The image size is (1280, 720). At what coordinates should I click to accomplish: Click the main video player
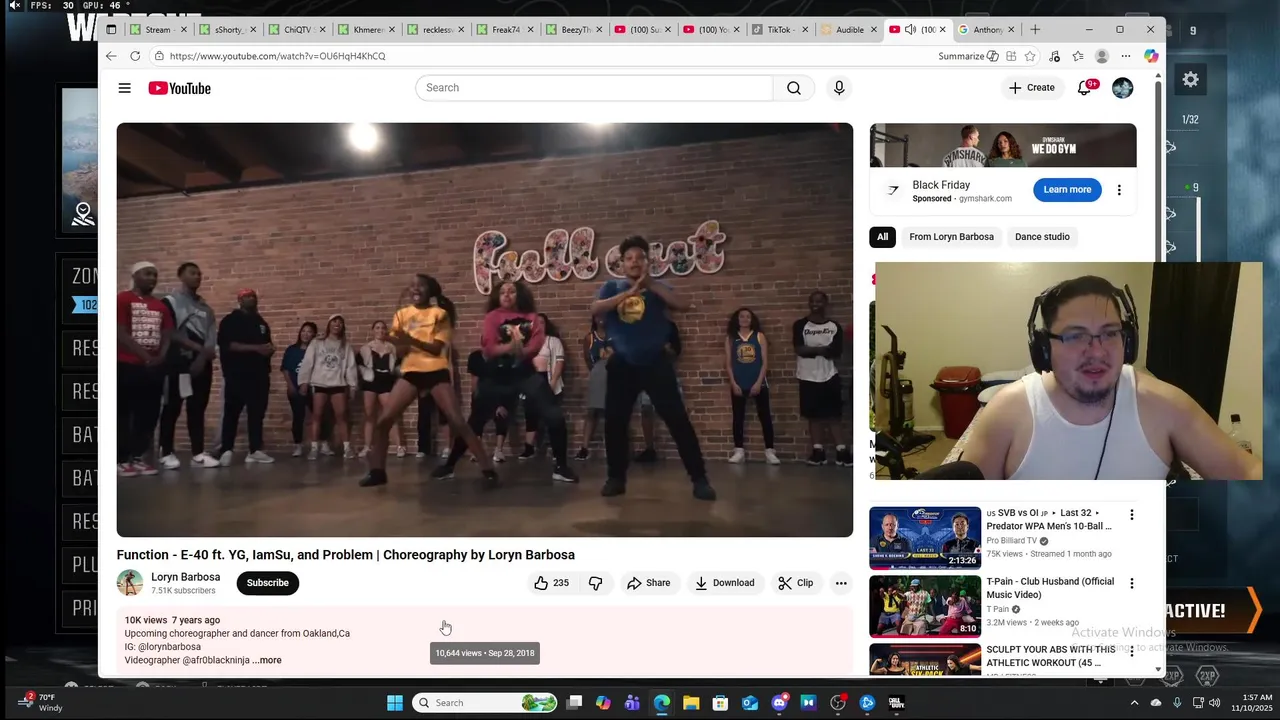click(485, 330)
